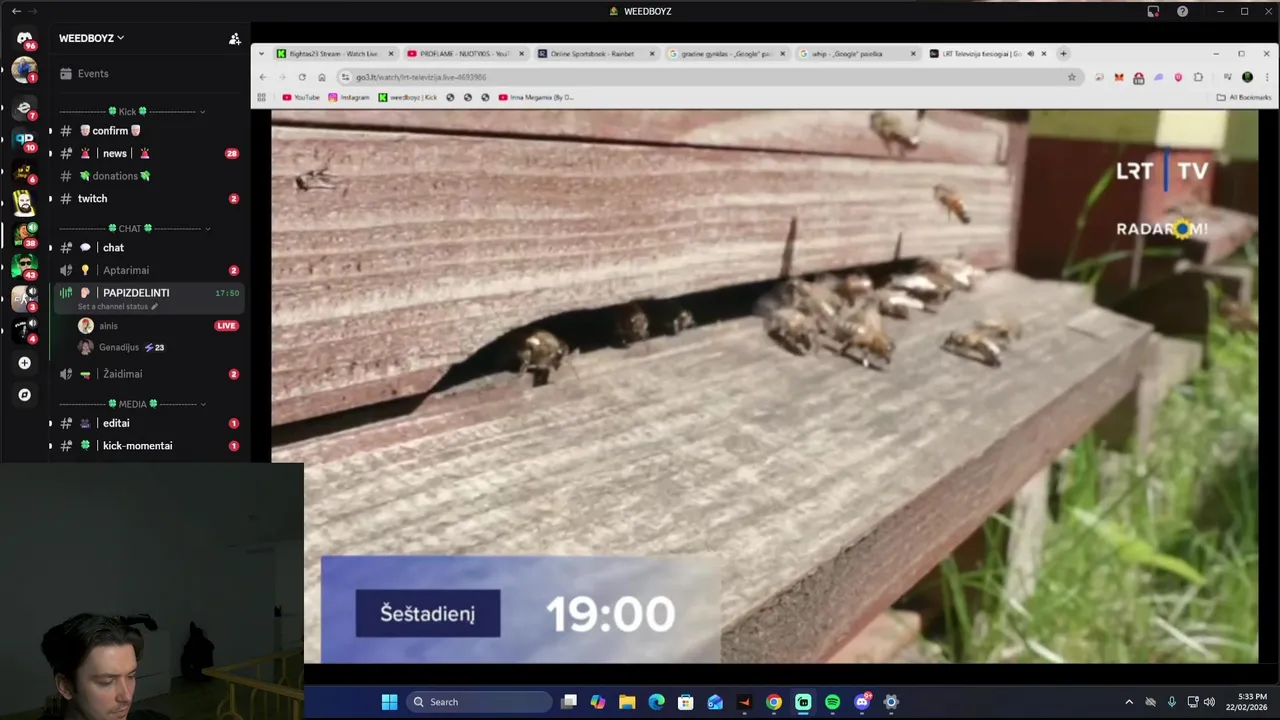Show hidden system tray icons chevron

point(1129,702)
